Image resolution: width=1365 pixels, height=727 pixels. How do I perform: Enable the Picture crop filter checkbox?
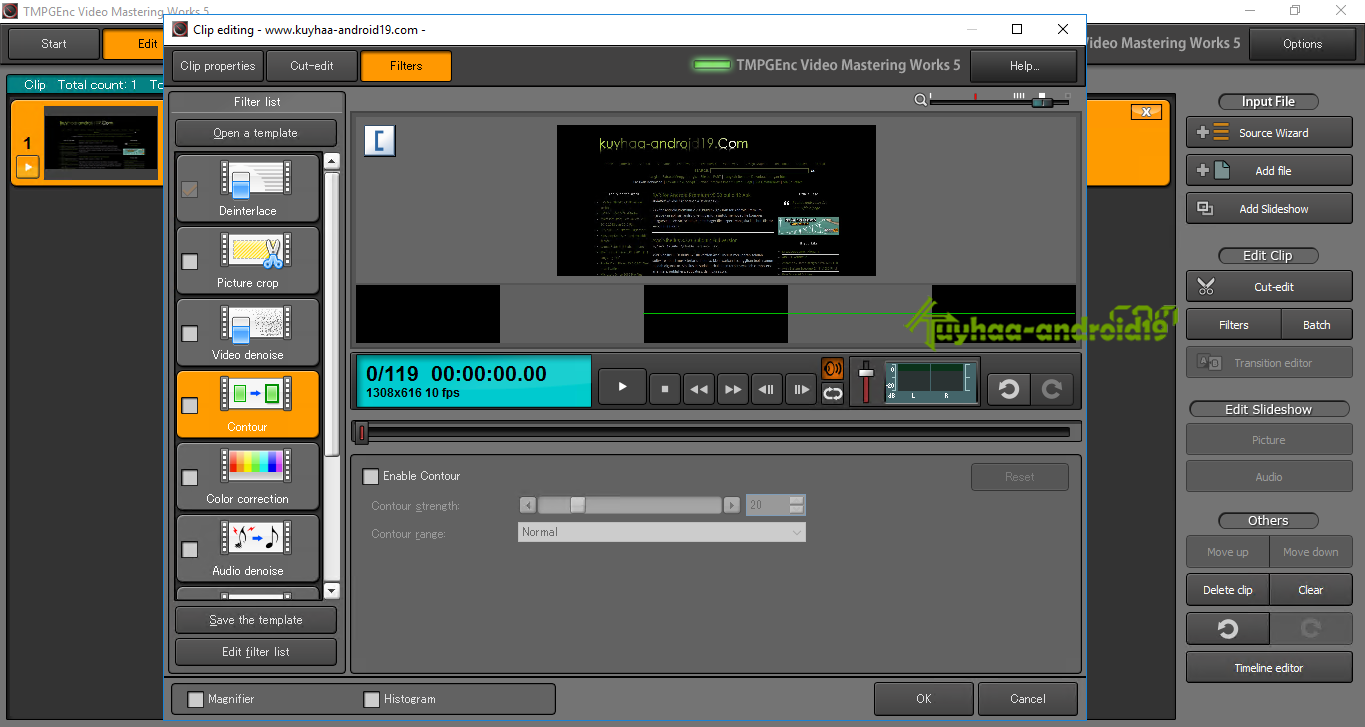190,261
